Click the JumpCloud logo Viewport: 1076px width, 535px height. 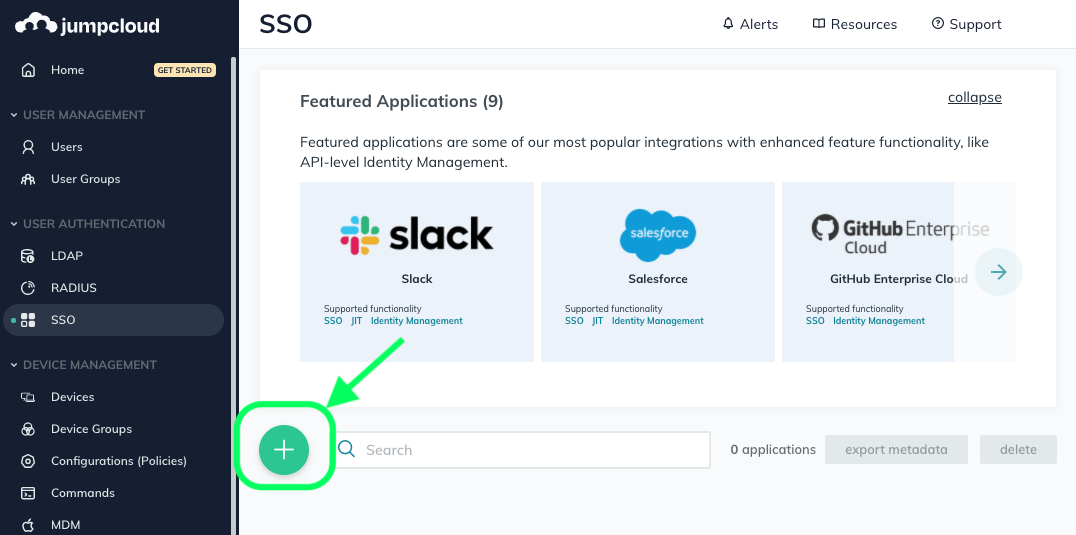tap(87, 25)
